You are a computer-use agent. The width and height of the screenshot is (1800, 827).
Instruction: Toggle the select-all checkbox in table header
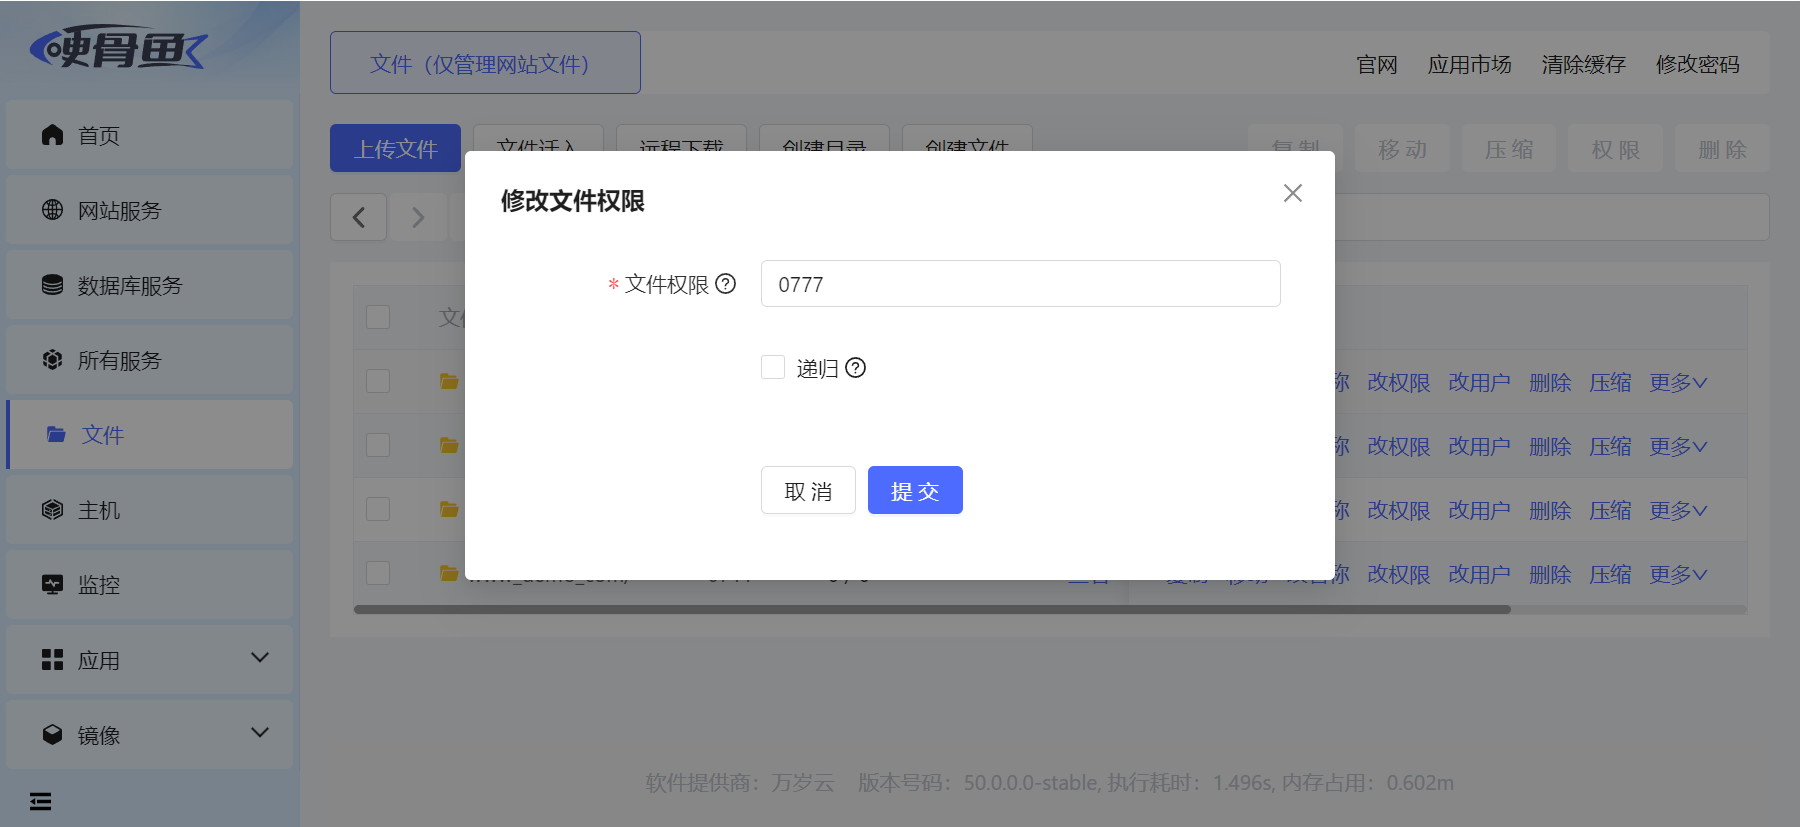pos(378,317)
